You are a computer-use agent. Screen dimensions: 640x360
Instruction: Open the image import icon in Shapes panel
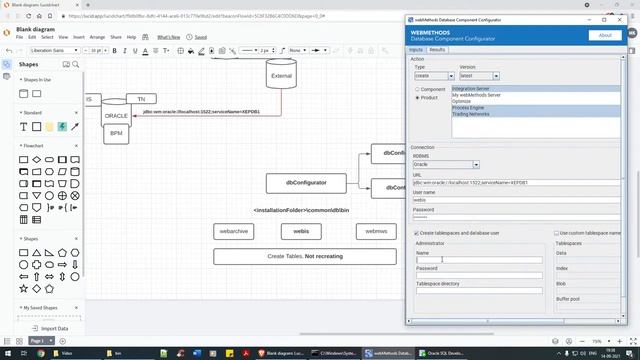pyautogui.click(x=66, y=64)
